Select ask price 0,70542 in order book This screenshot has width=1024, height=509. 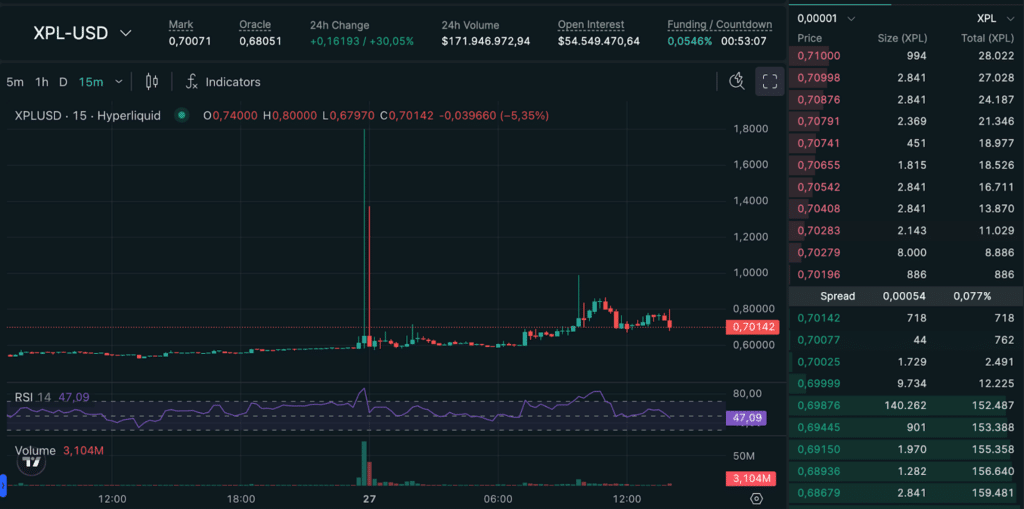tap(819, 187)
